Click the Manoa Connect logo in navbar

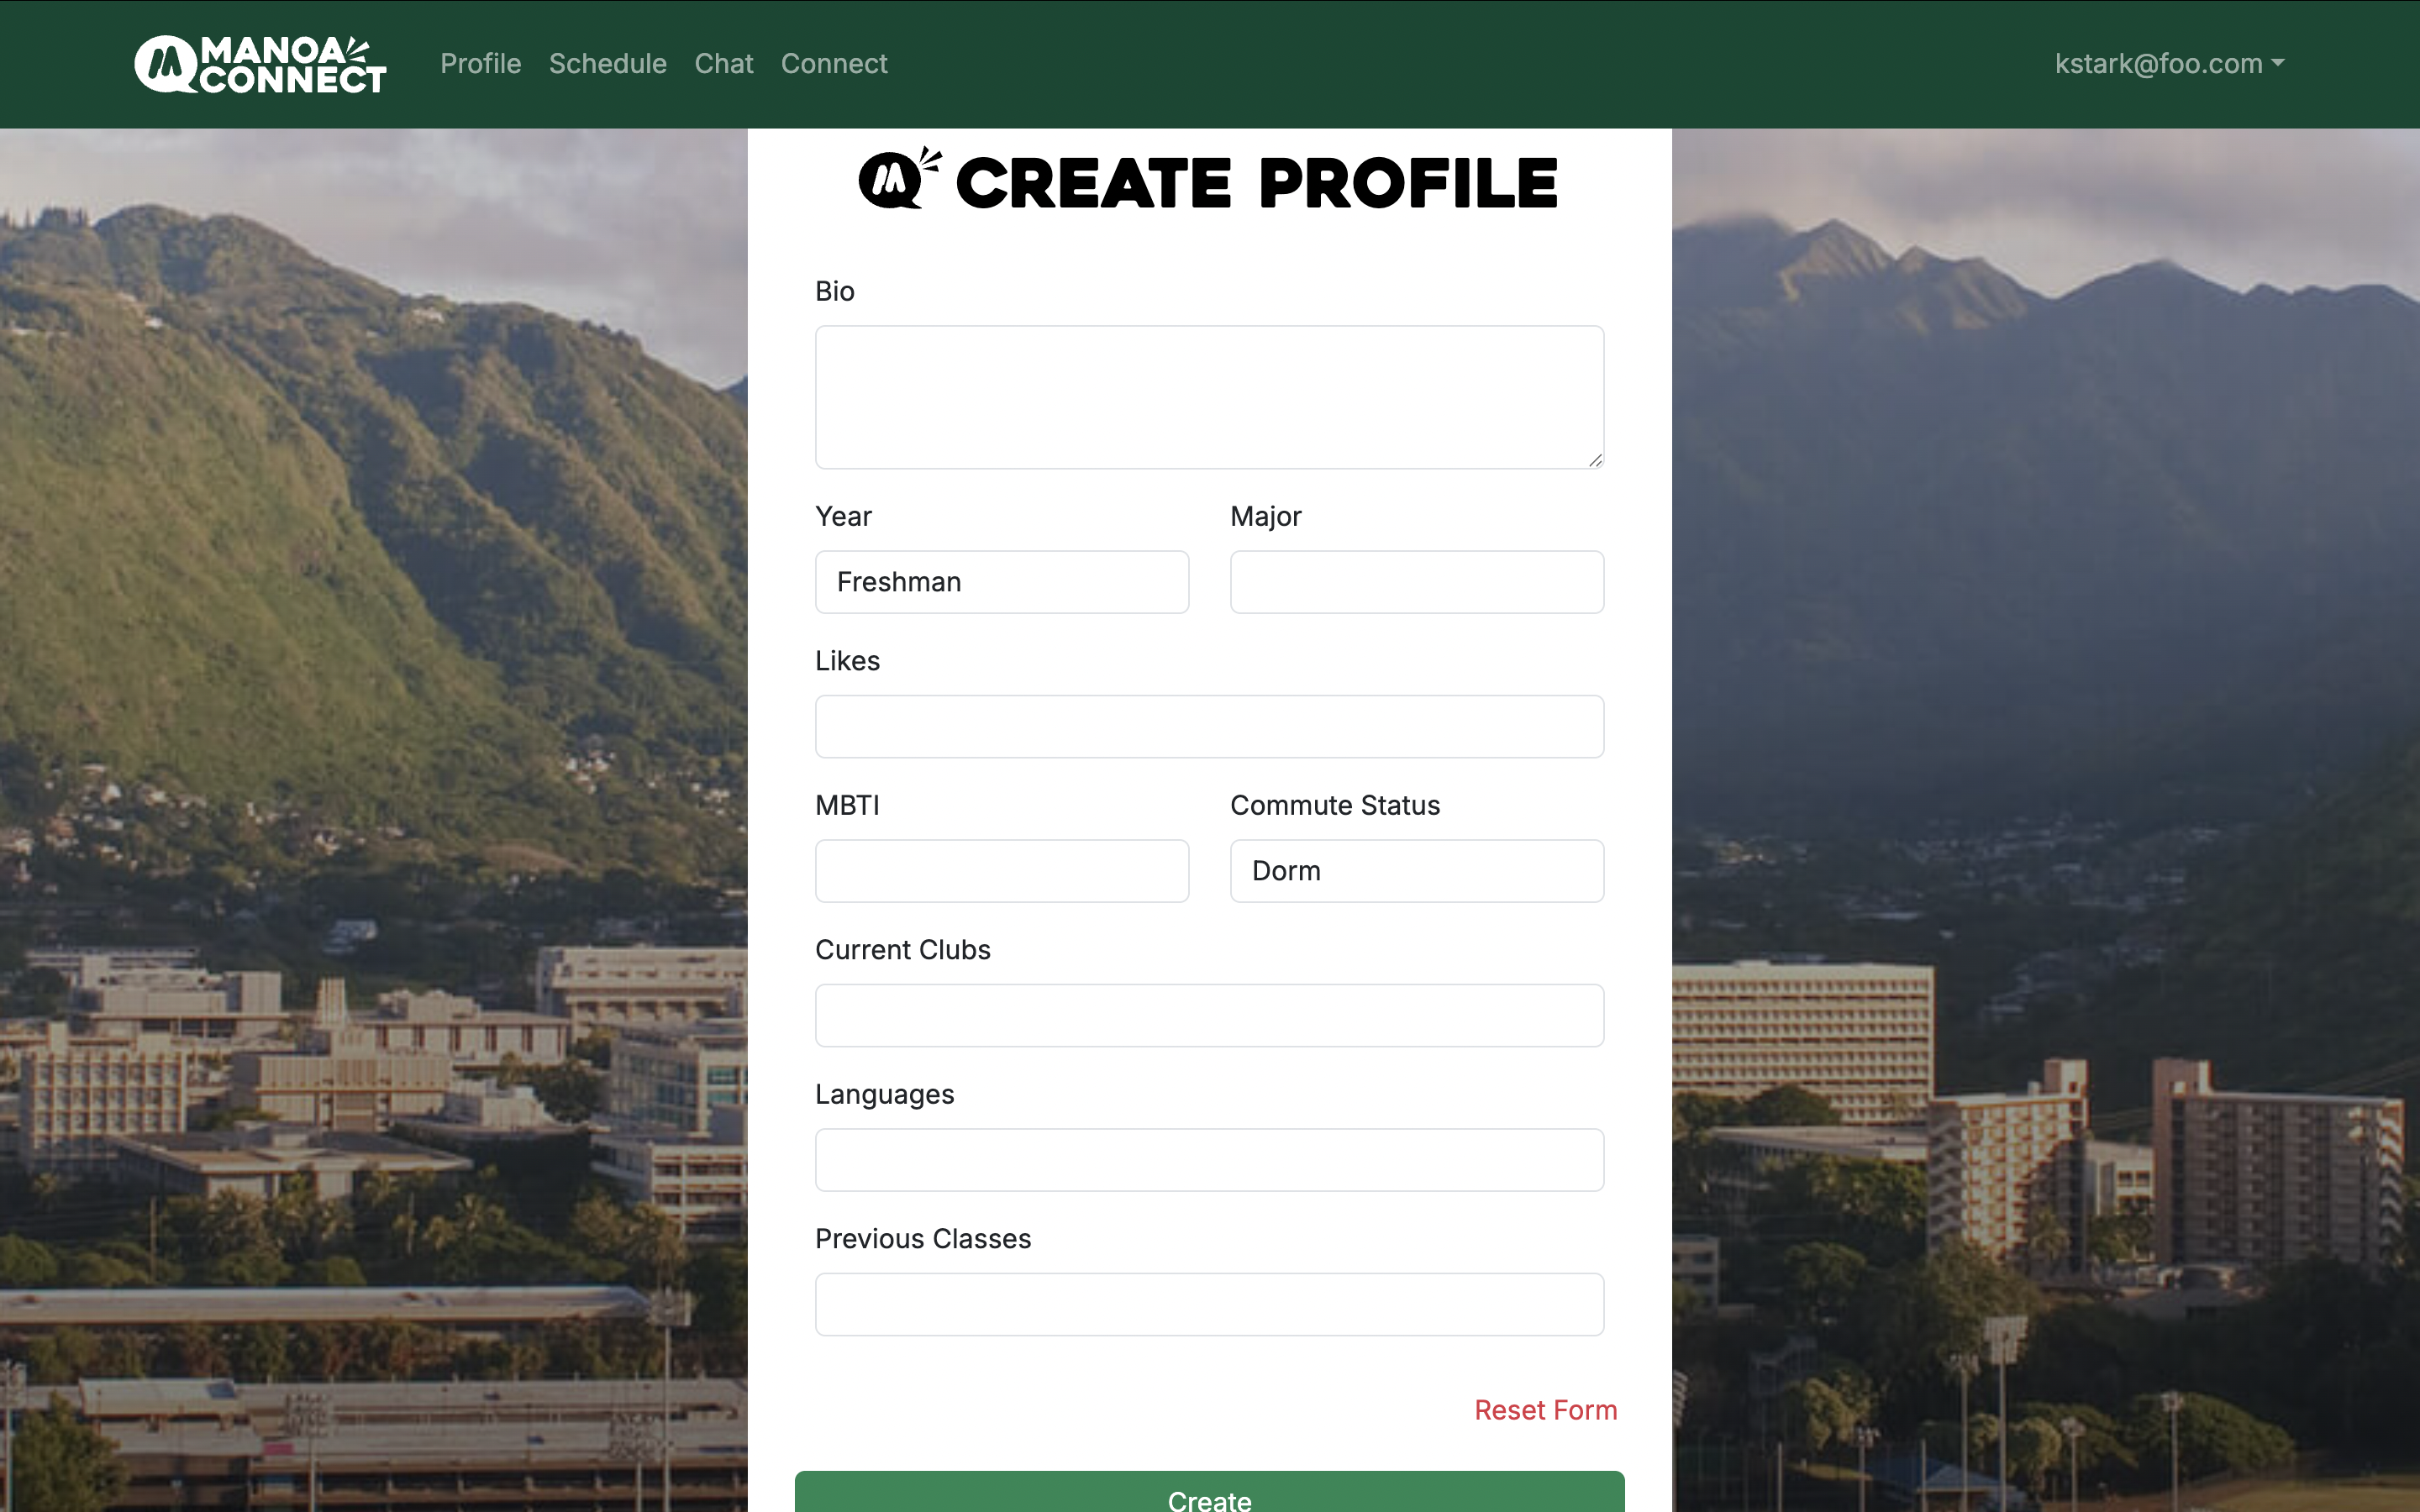pos(260,64)
